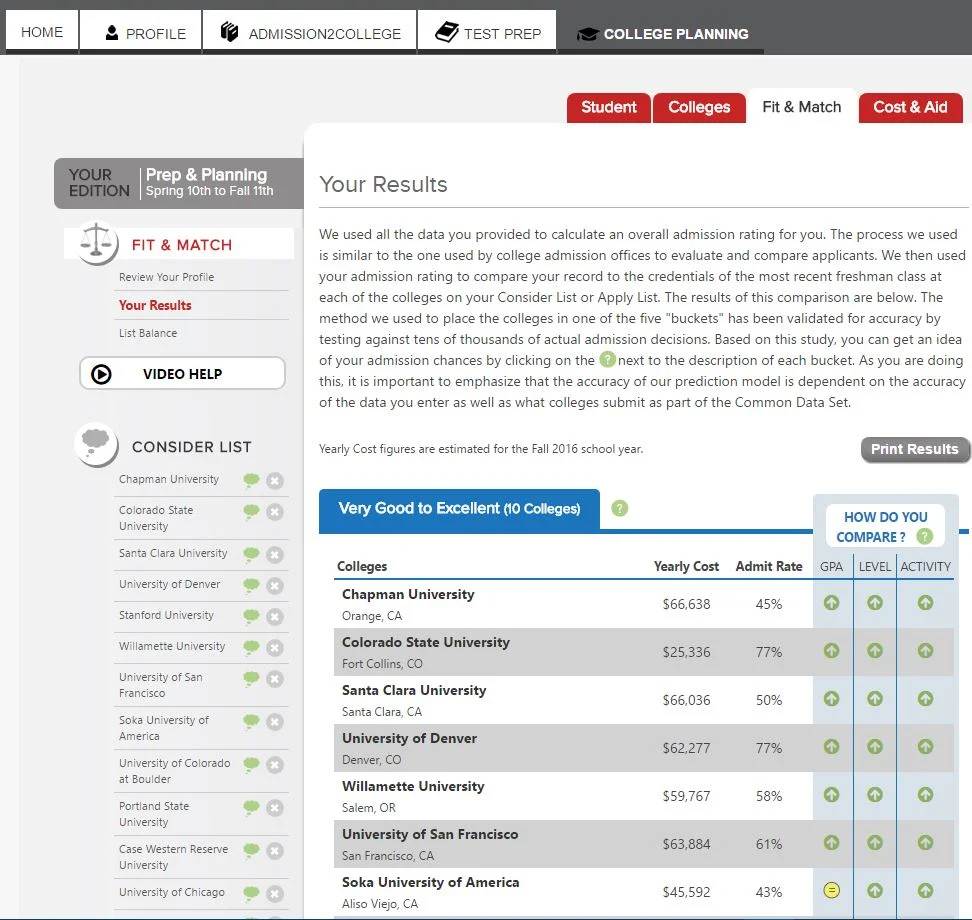Click green bubble icon for Willamette University
This screenshot has width=972, height=920.
251,647
